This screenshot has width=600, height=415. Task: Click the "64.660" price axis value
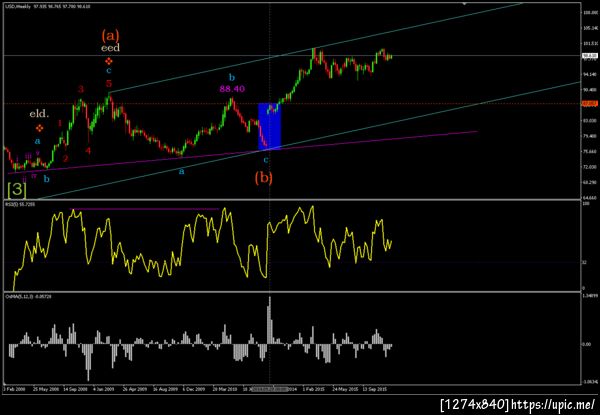(589, 198)
